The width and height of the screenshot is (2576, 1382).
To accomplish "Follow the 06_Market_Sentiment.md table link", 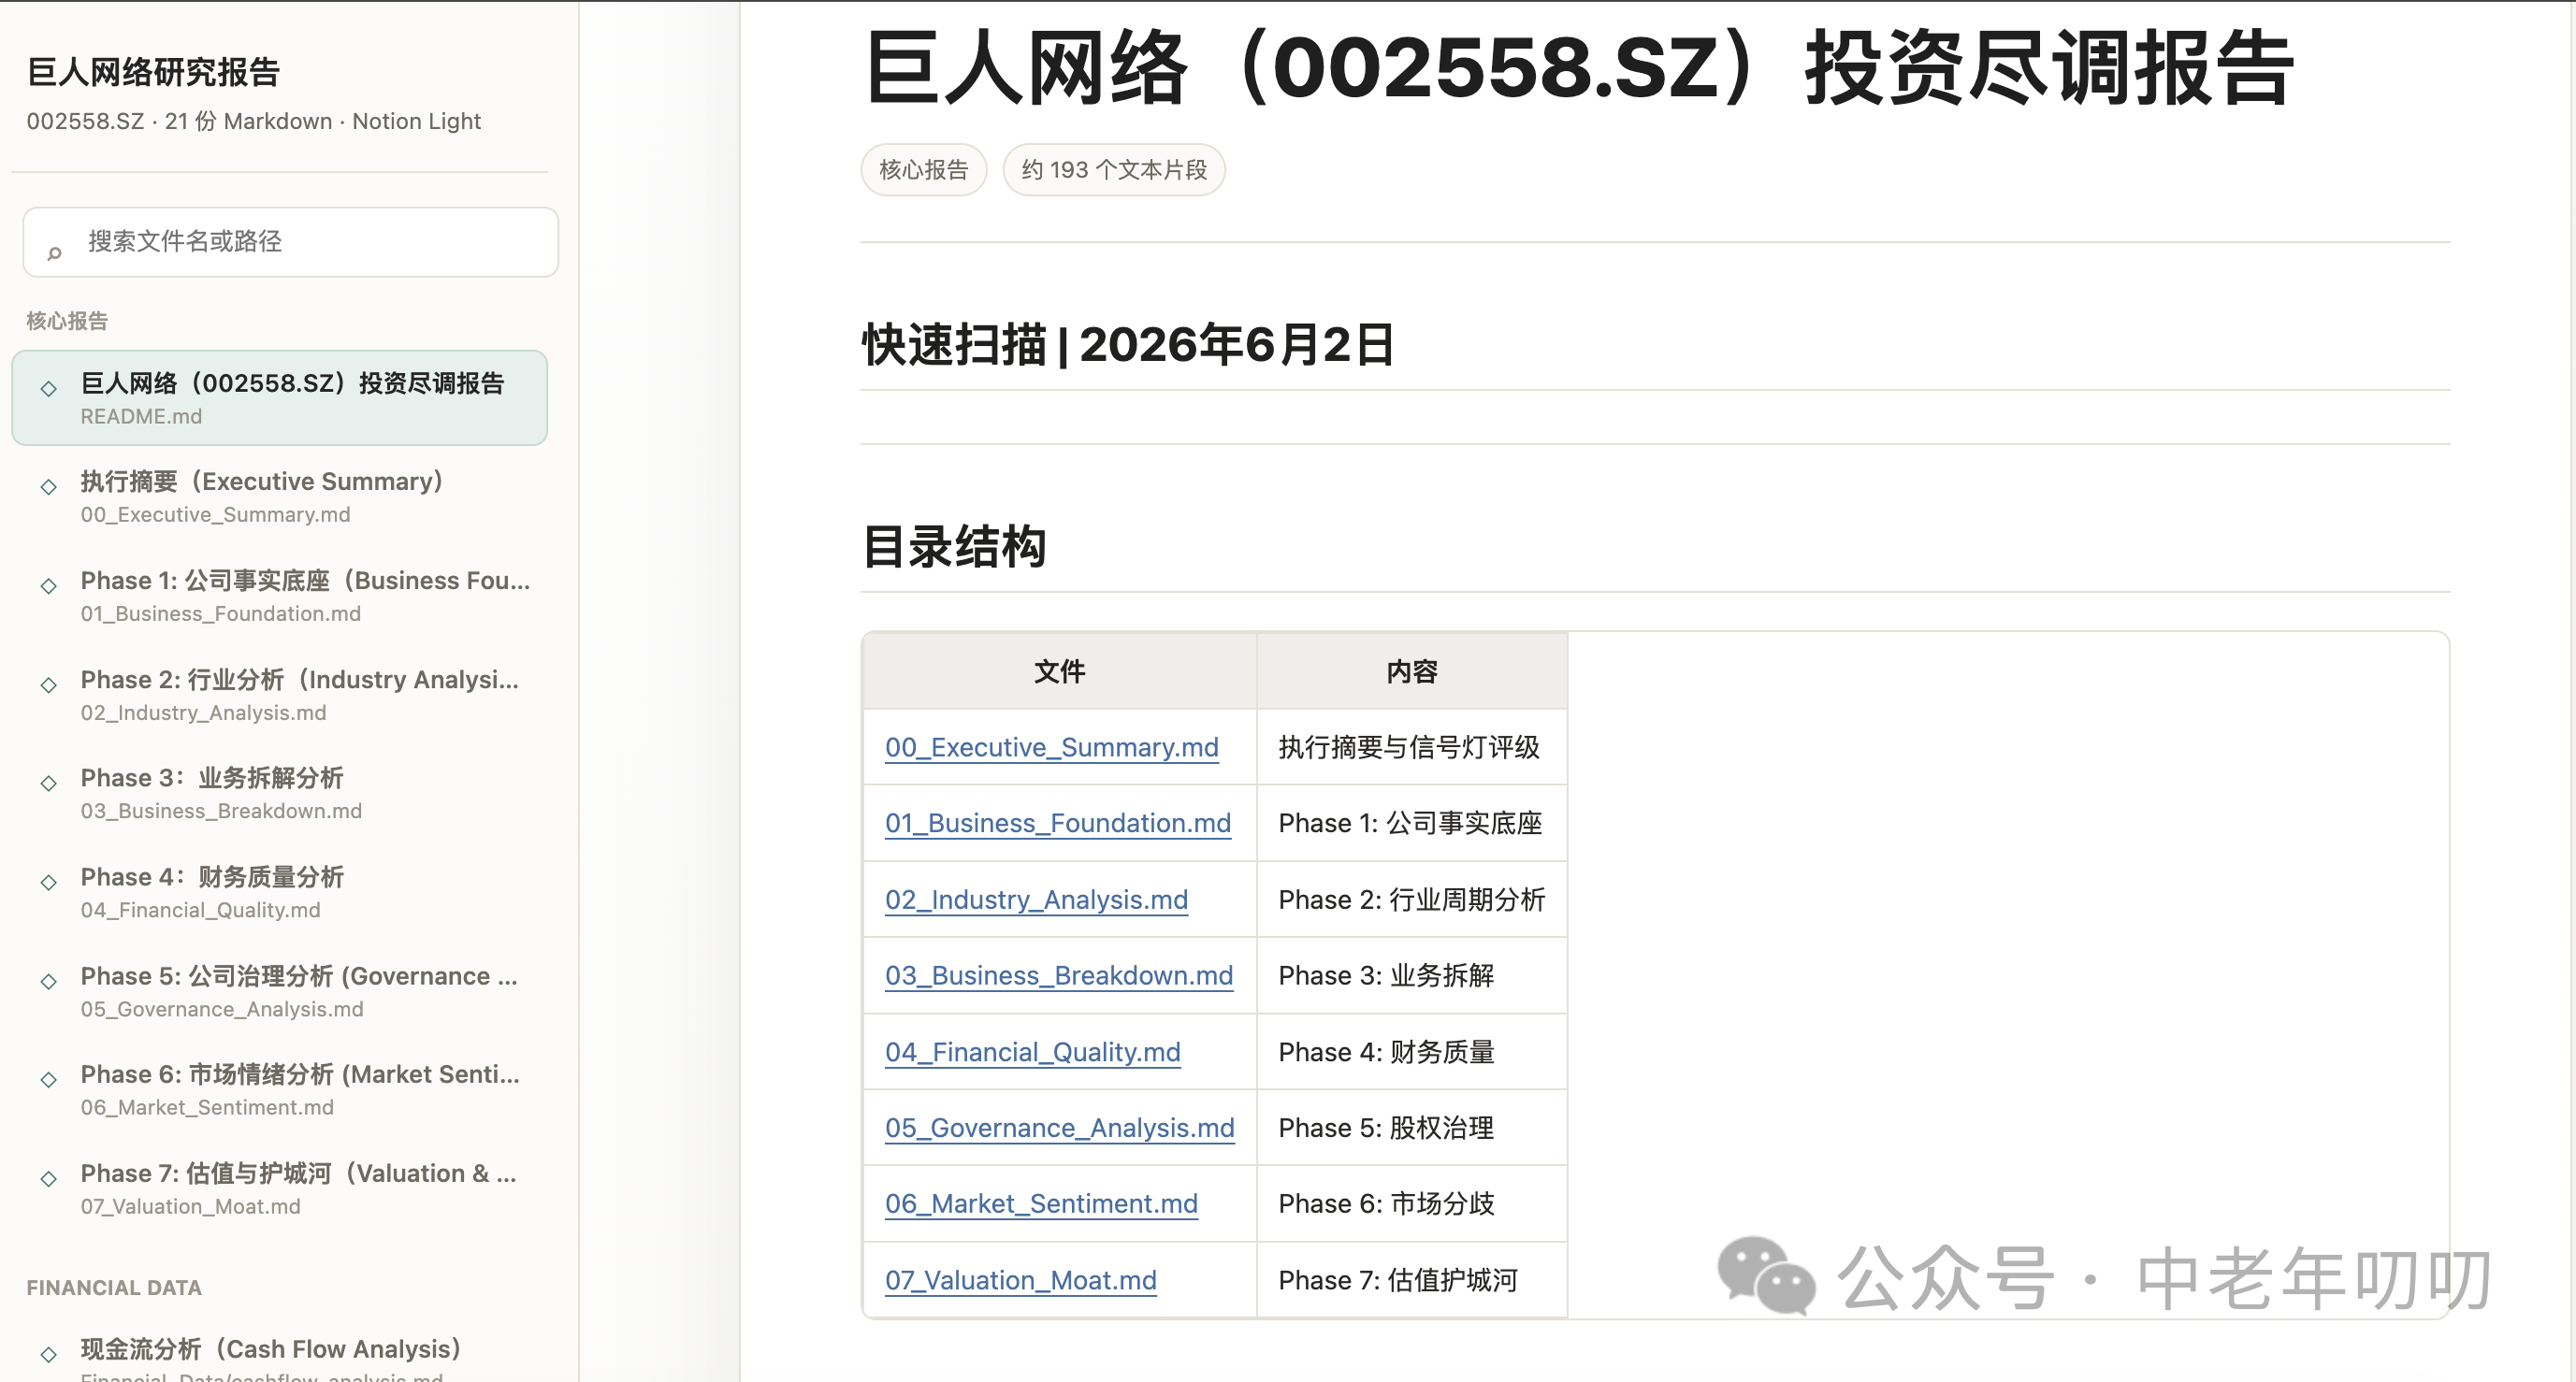I will coord(1041,1204).
